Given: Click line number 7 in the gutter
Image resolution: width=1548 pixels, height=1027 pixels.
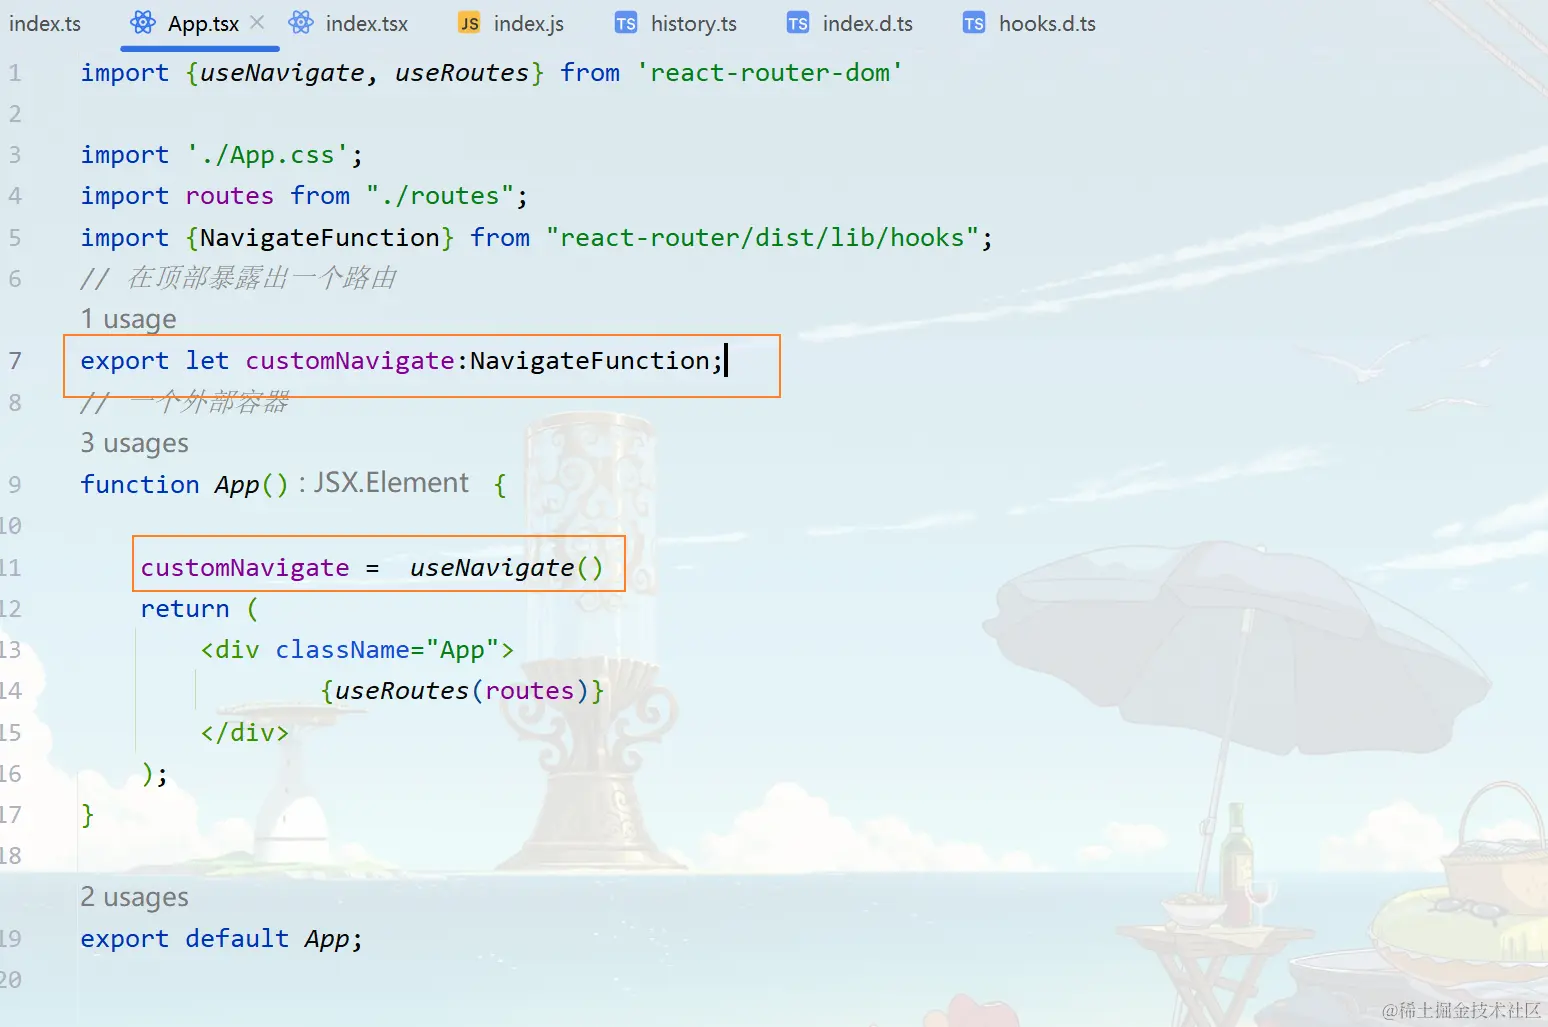Looking at the screenshot, I should click(14, 360).
